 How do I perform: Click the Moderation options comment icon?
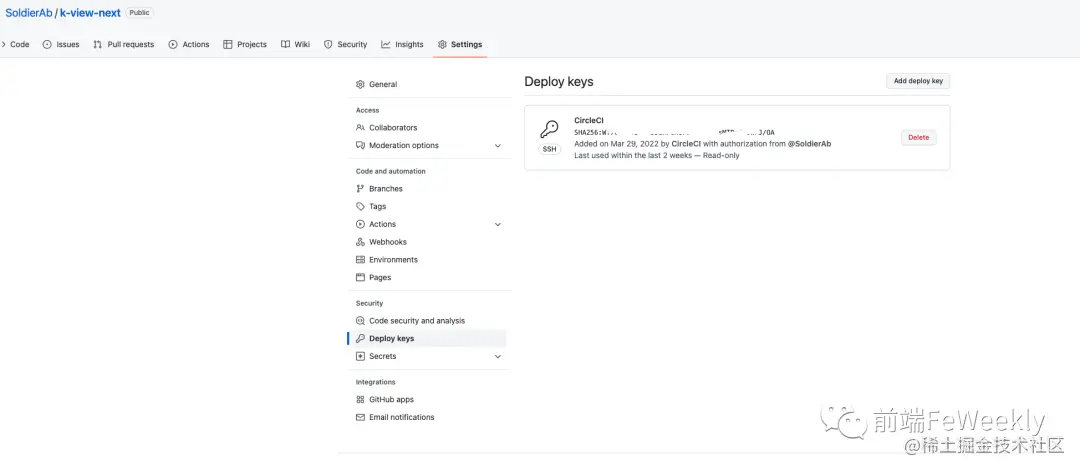(360, 145)
